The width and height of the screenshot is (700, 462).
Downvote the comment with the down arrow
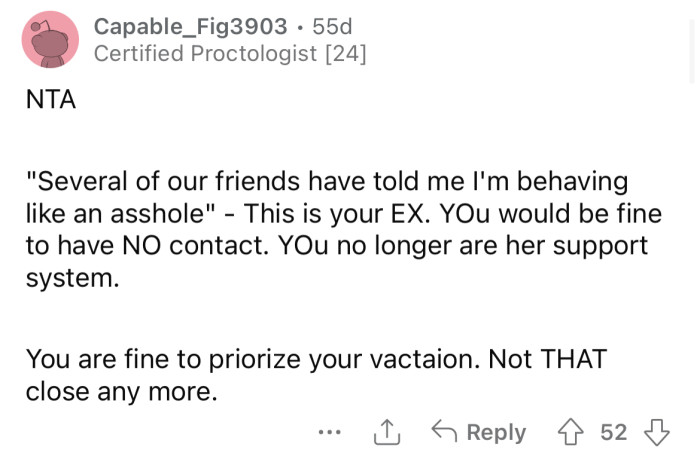point(655,432)
